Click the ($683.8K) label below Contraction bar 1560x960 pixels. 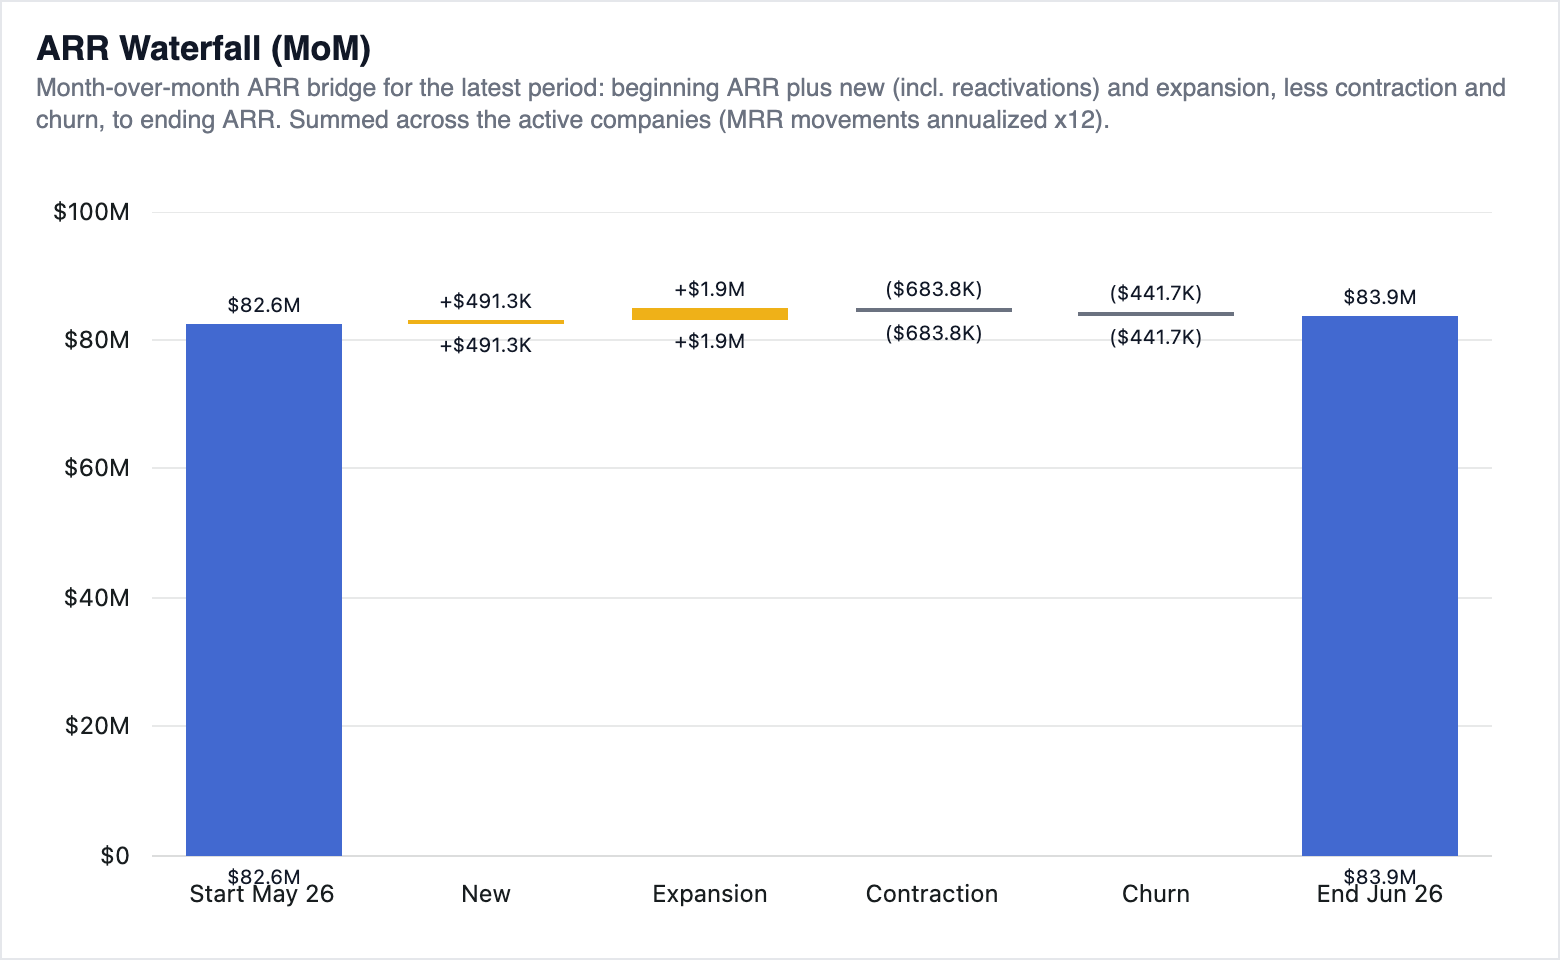coord(934,333)
